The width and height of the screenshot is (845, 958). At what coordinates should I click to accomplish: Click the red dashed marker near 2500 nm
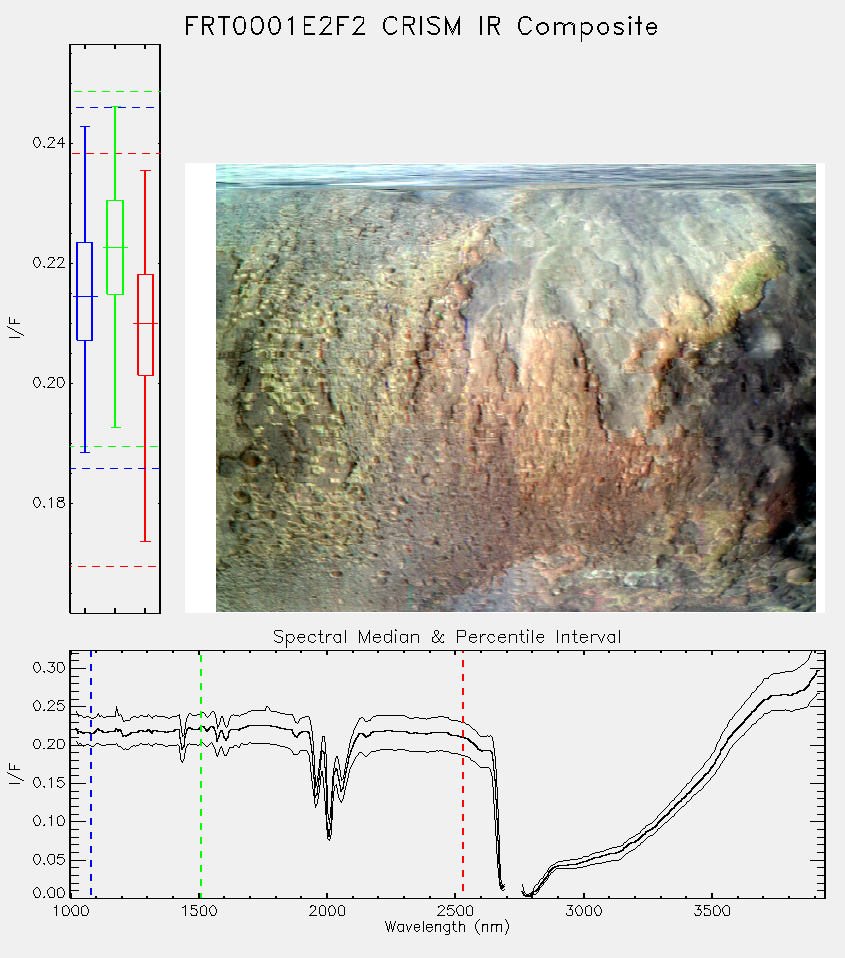[x=463, y=774]
